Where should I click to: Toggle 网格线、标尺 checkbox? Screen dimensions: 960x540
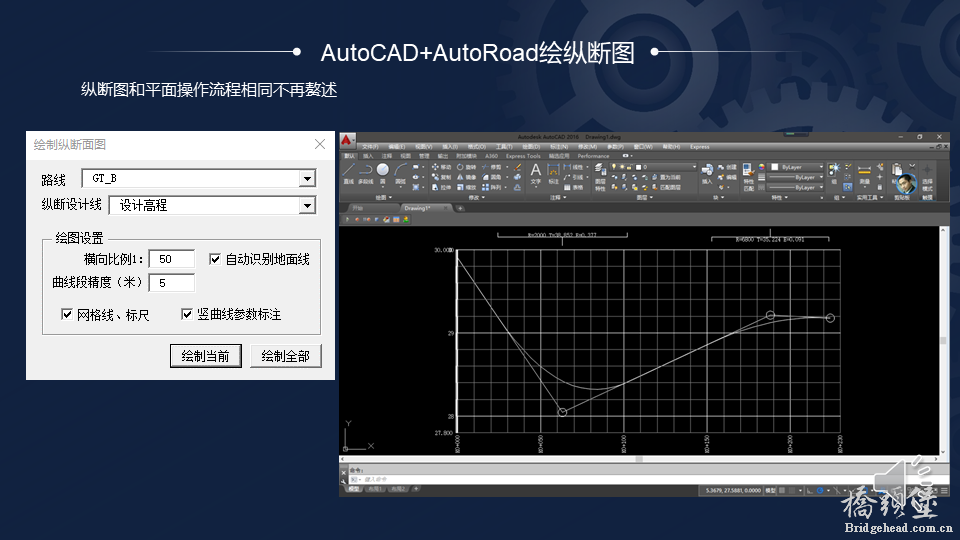[x=67, y=314]
